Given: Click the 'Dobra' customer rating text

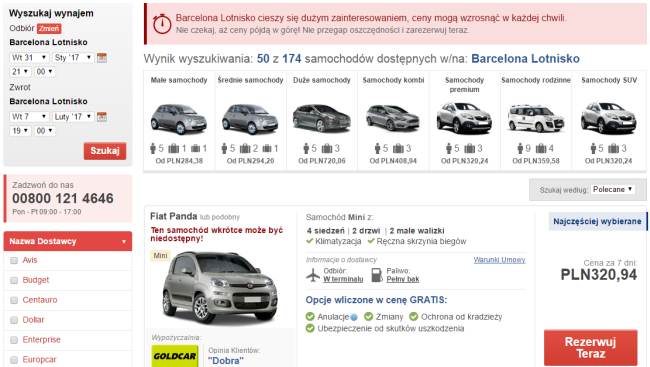Looking at the screenshot, I should tap(226, 361).
